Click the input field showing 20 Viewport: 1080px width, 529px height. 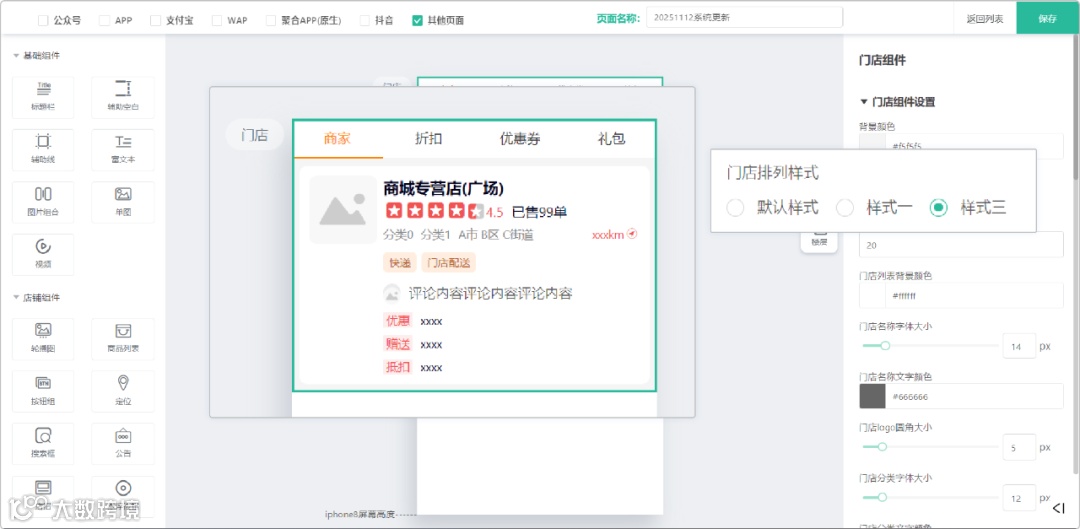(962, 245)
